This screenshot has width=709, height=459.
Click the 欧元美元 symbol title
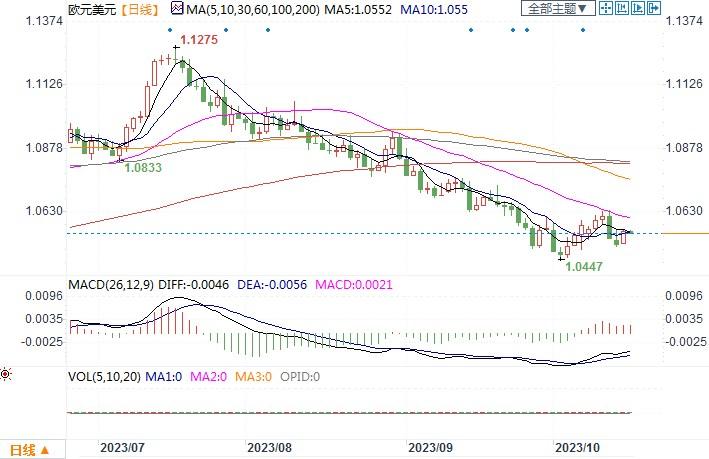pyautogui.click(x=92, y=9)
